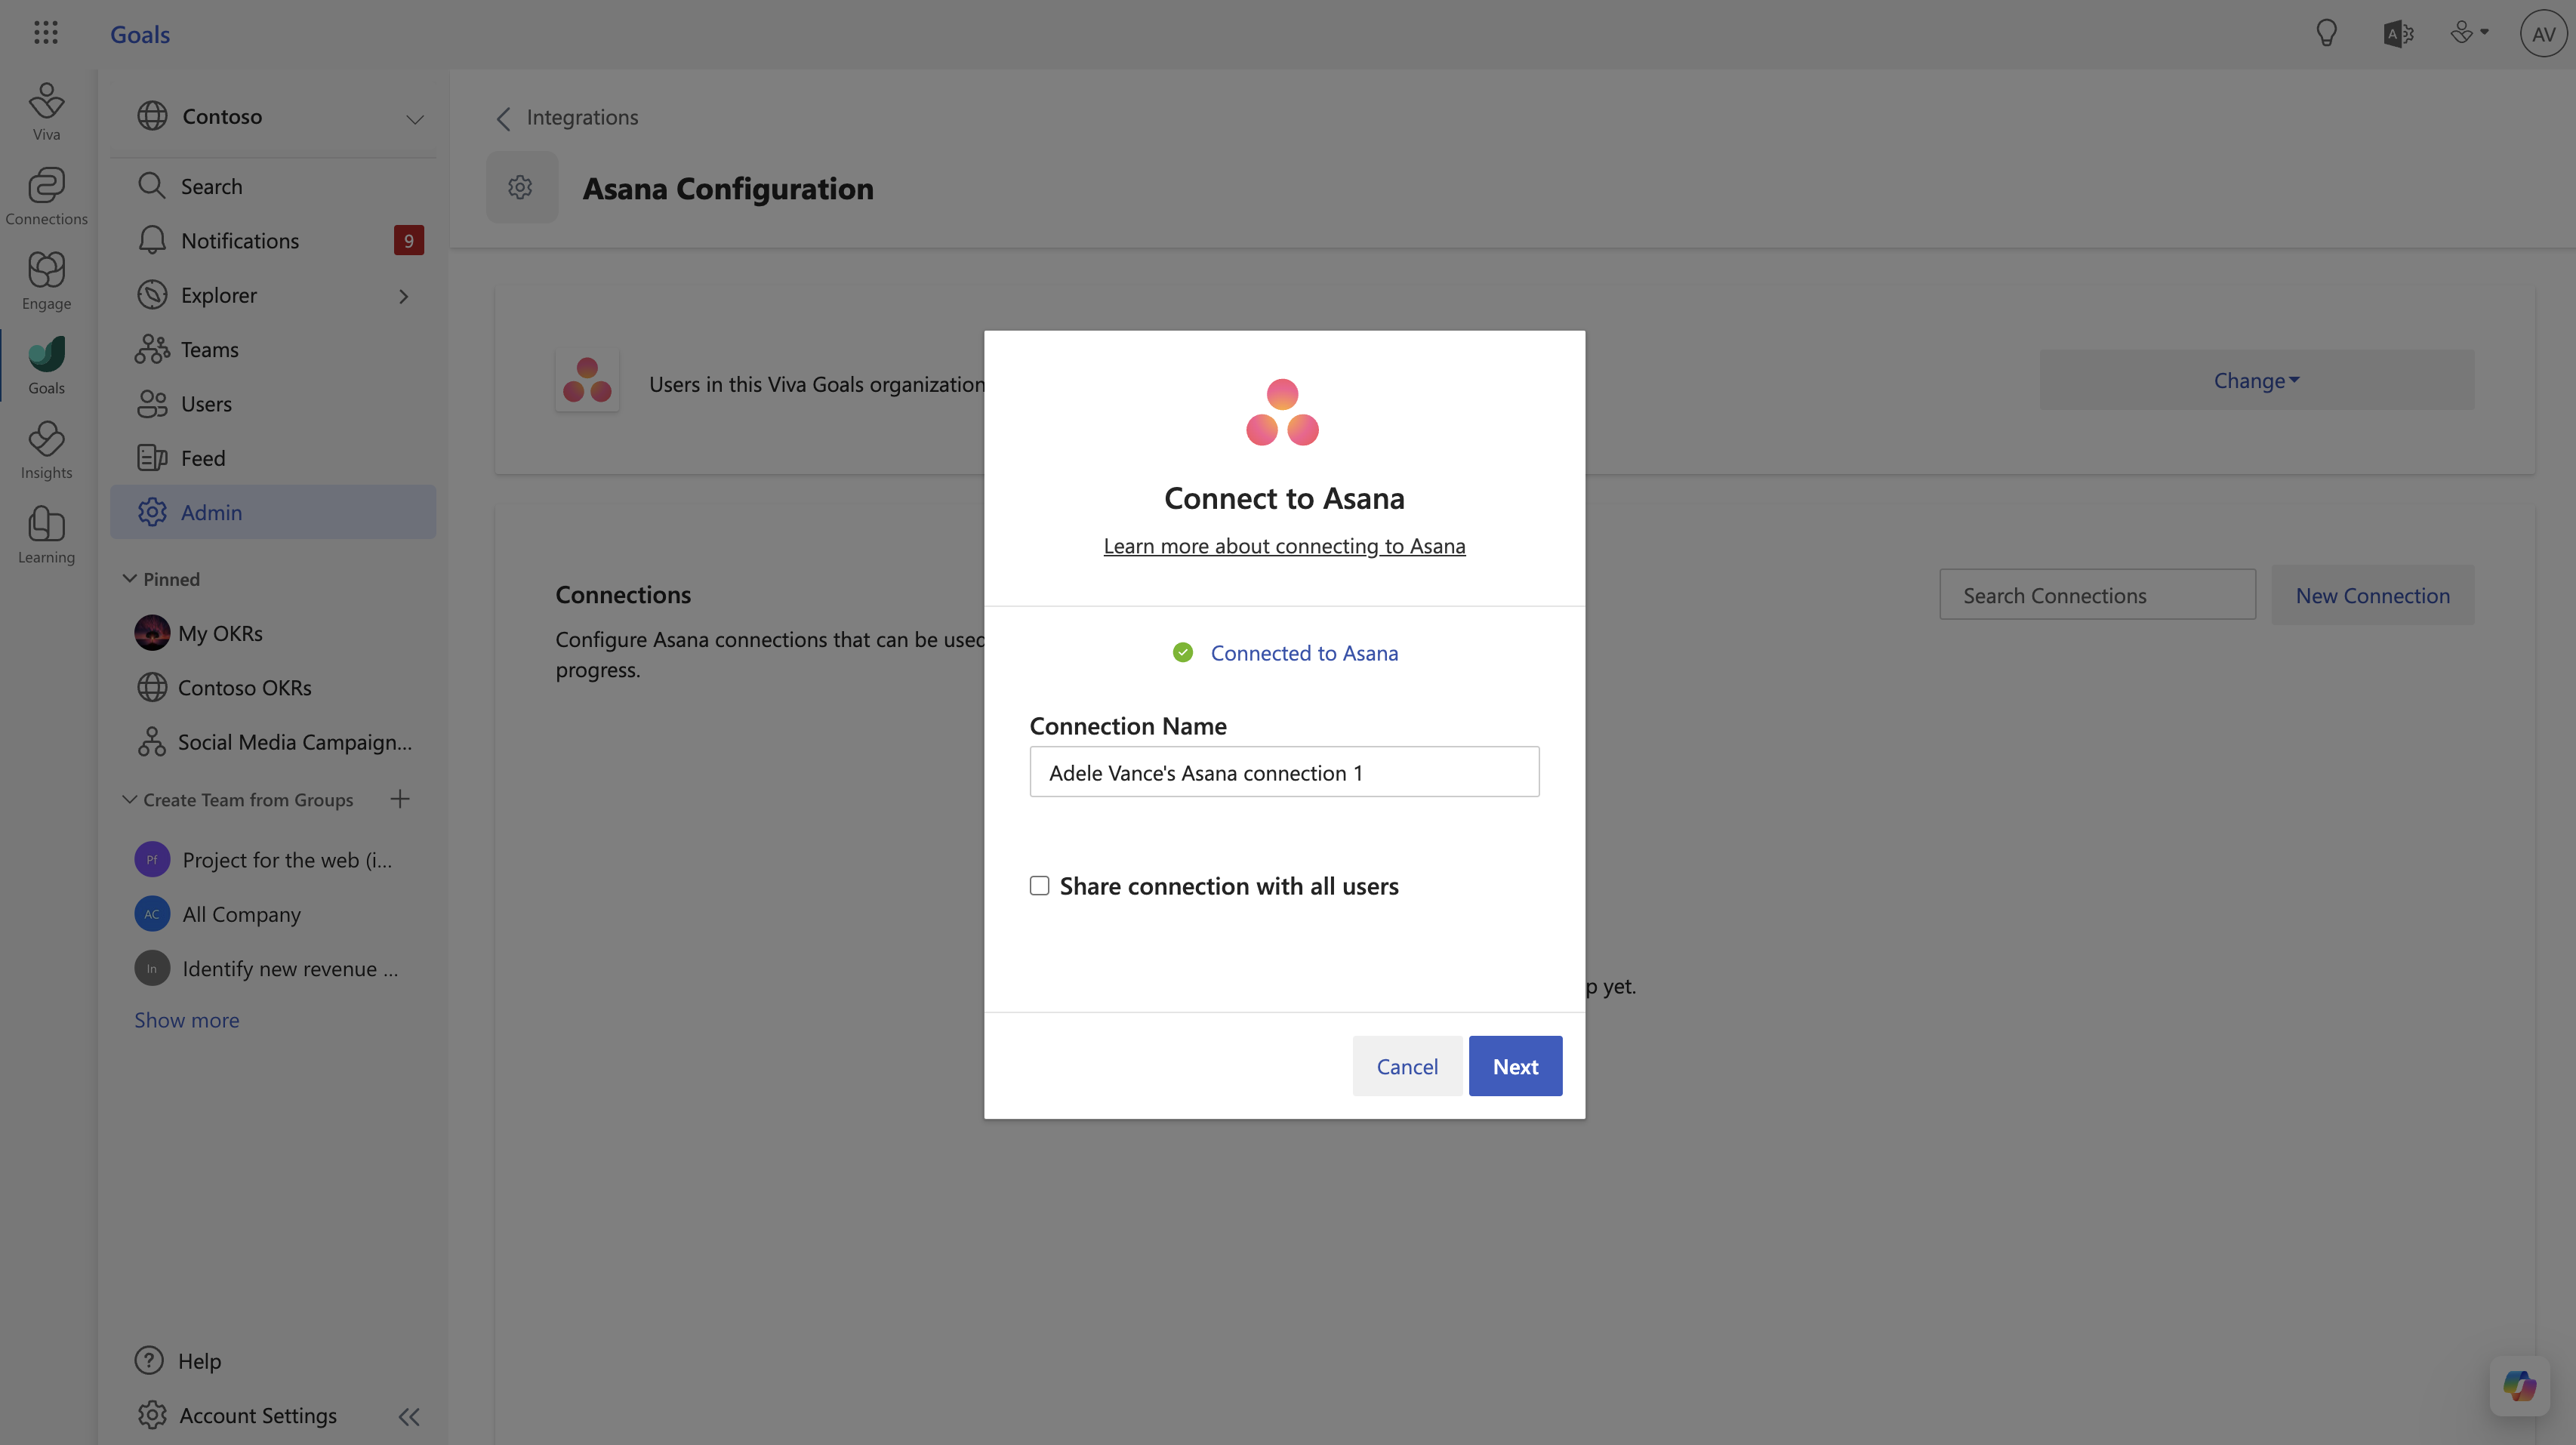
Task: Click the Asana Configuration gear icon
Action: point(521,187)
